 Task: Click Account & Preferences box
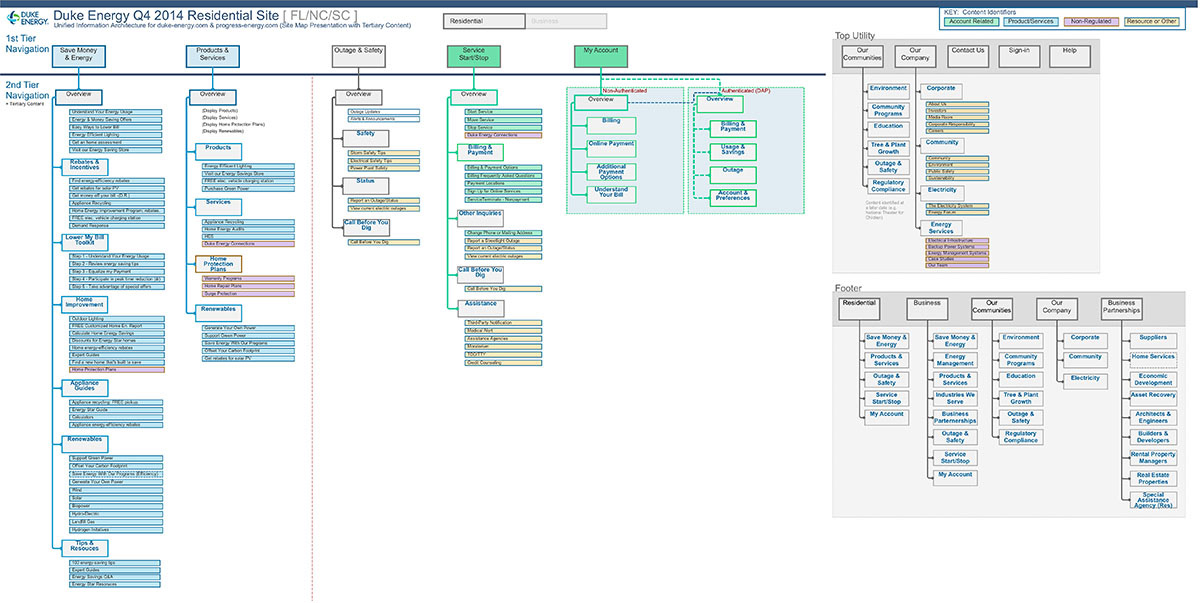click(x=733, y=197)
